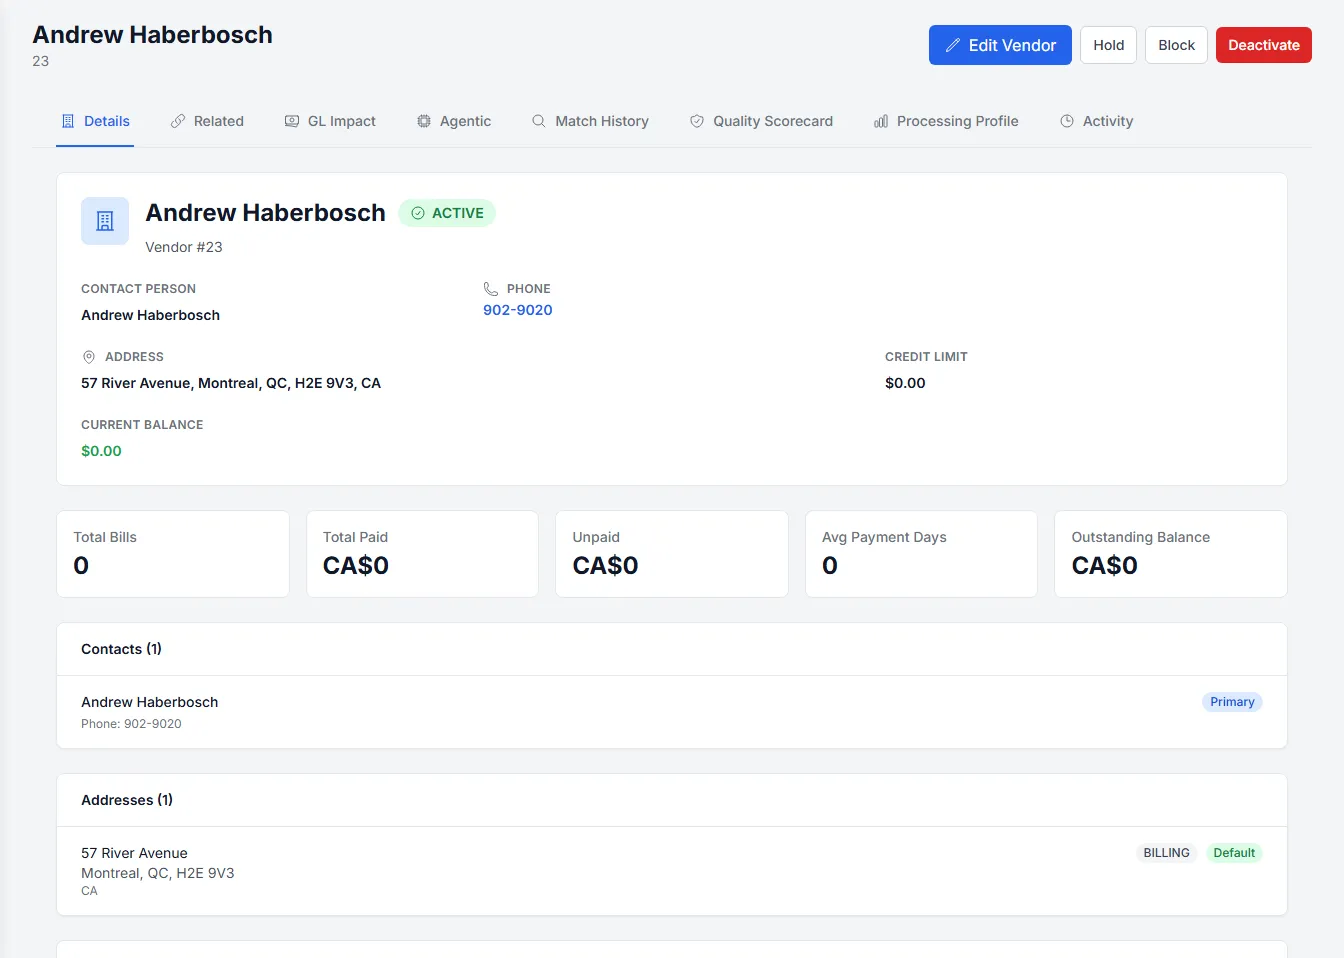
Task: Select the Outstanding Balance card
Action: (x=1171, y=554)
